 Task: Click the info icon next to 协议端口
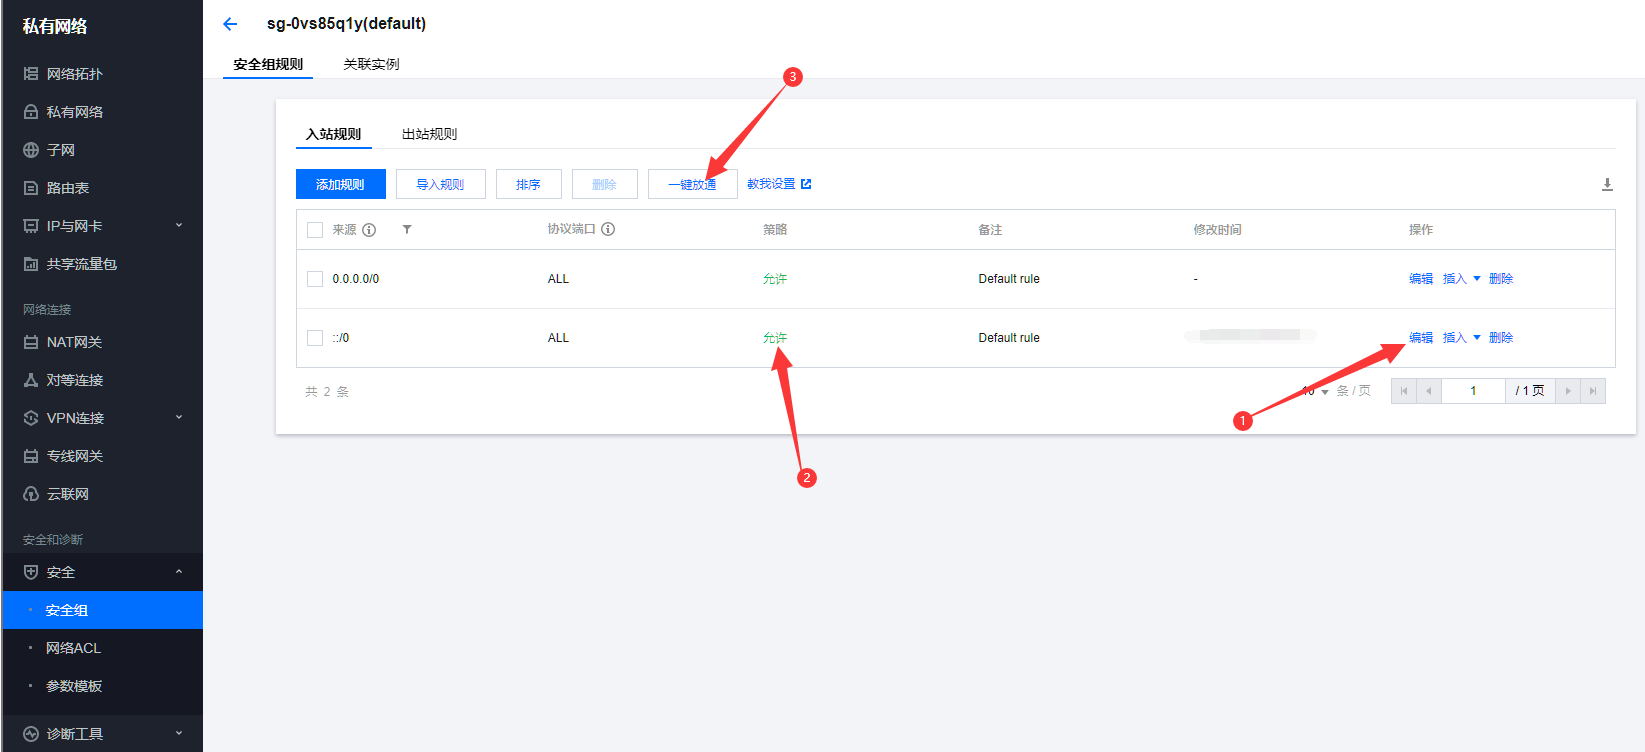pyautogui.click(x=608, y=229)
